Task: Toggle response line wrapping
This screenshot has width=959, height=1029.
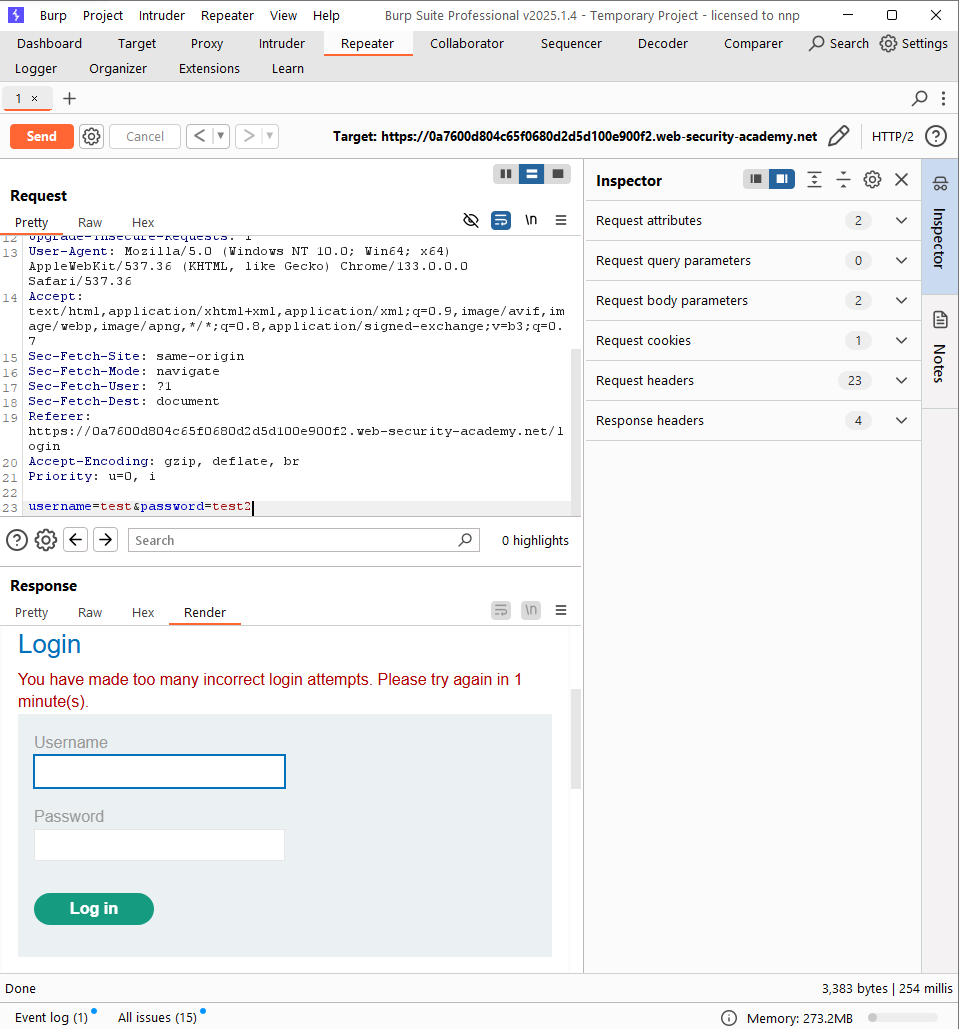Action: coord(501,610)
